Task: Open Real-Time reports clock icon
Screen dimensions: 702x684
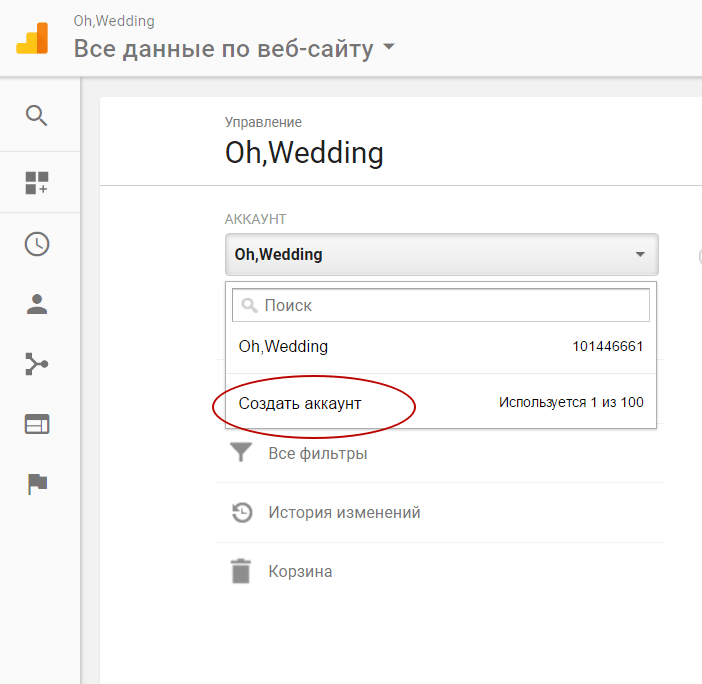Action: click(x=37, y=244)
